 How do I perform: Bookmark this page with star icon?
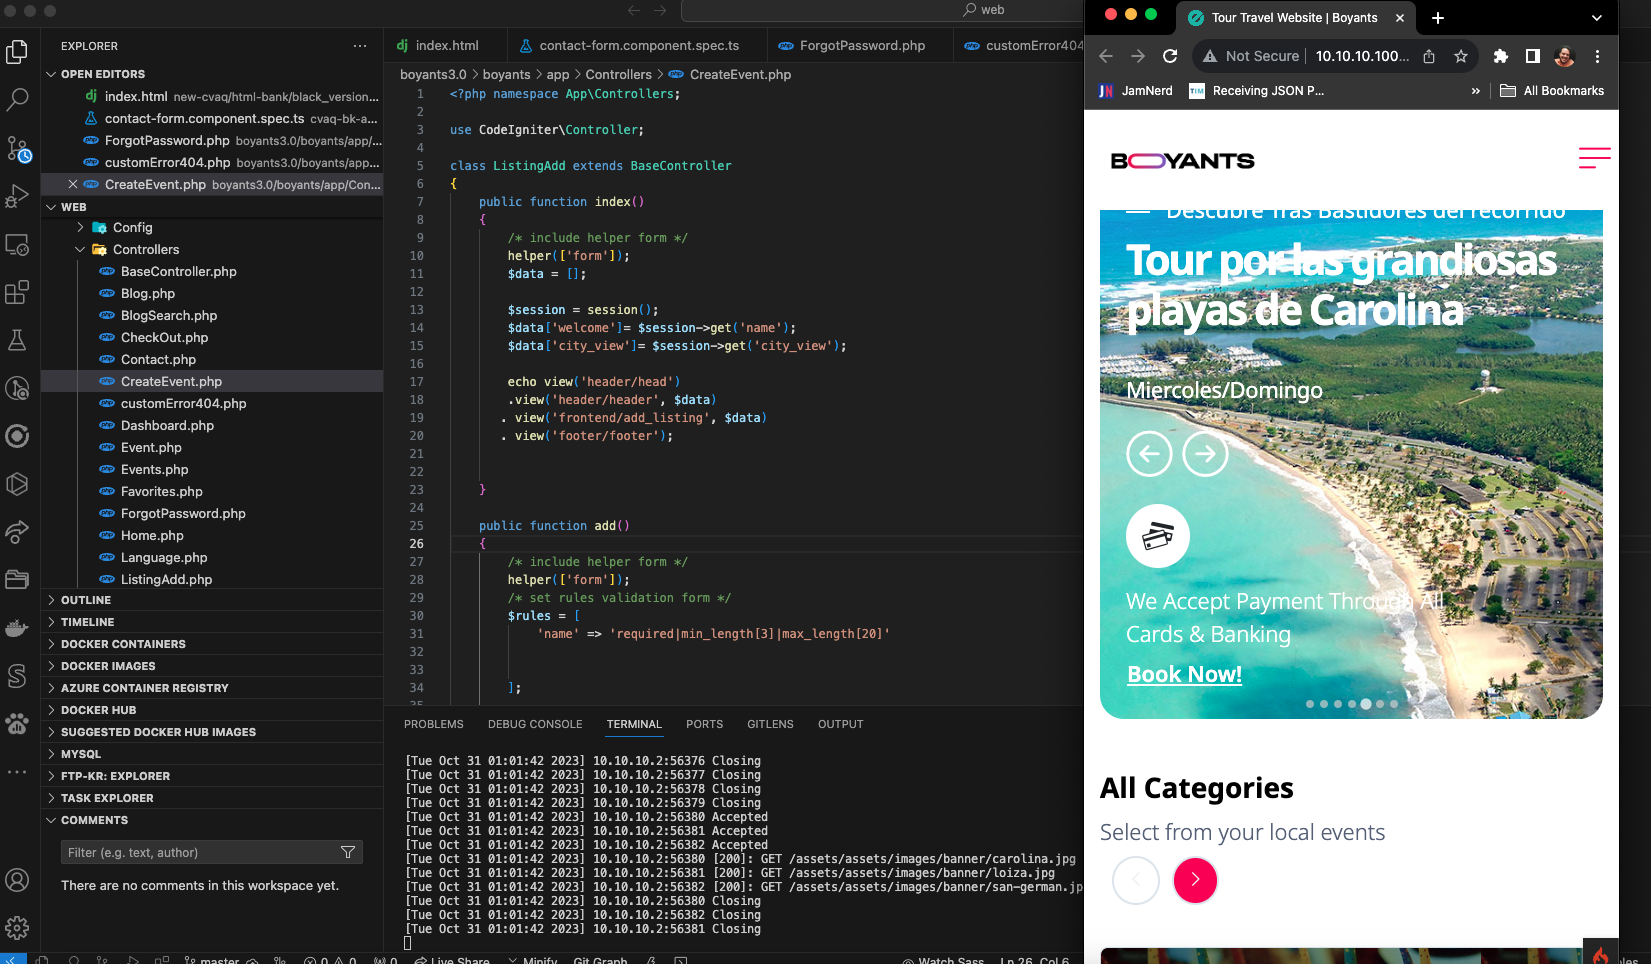click(1461, 56)
